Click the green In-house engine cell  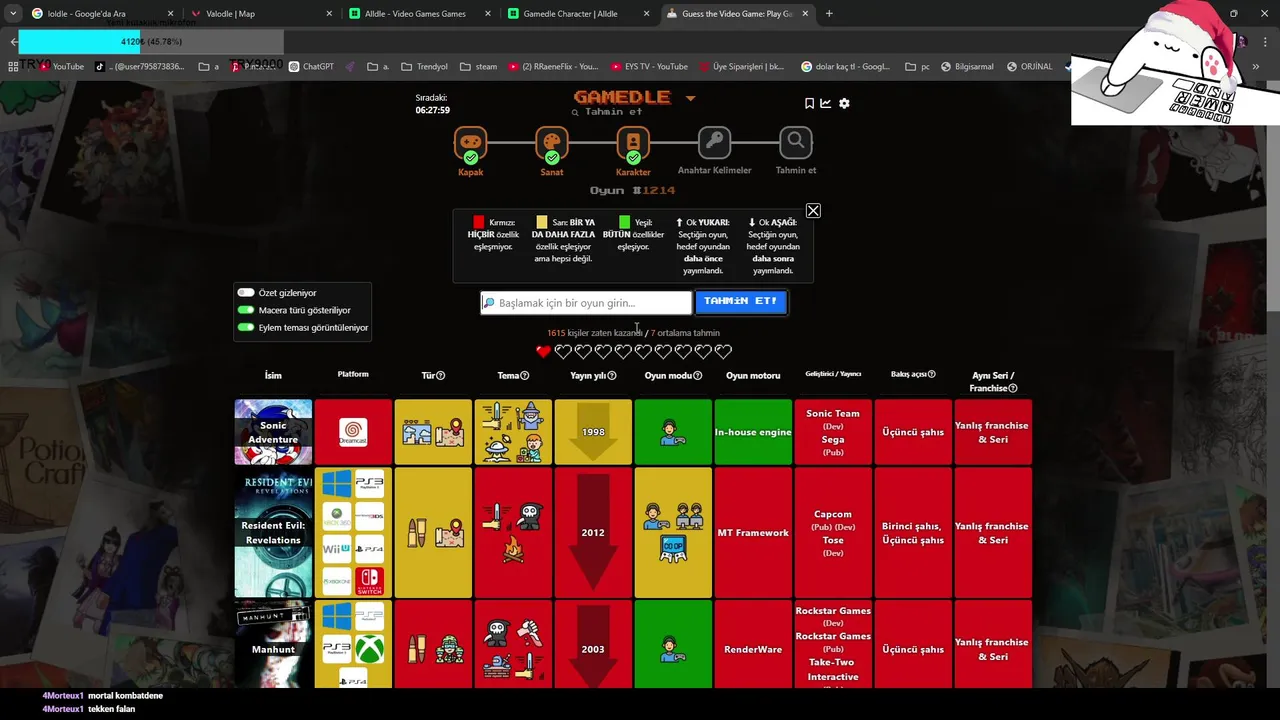point(753,432)
